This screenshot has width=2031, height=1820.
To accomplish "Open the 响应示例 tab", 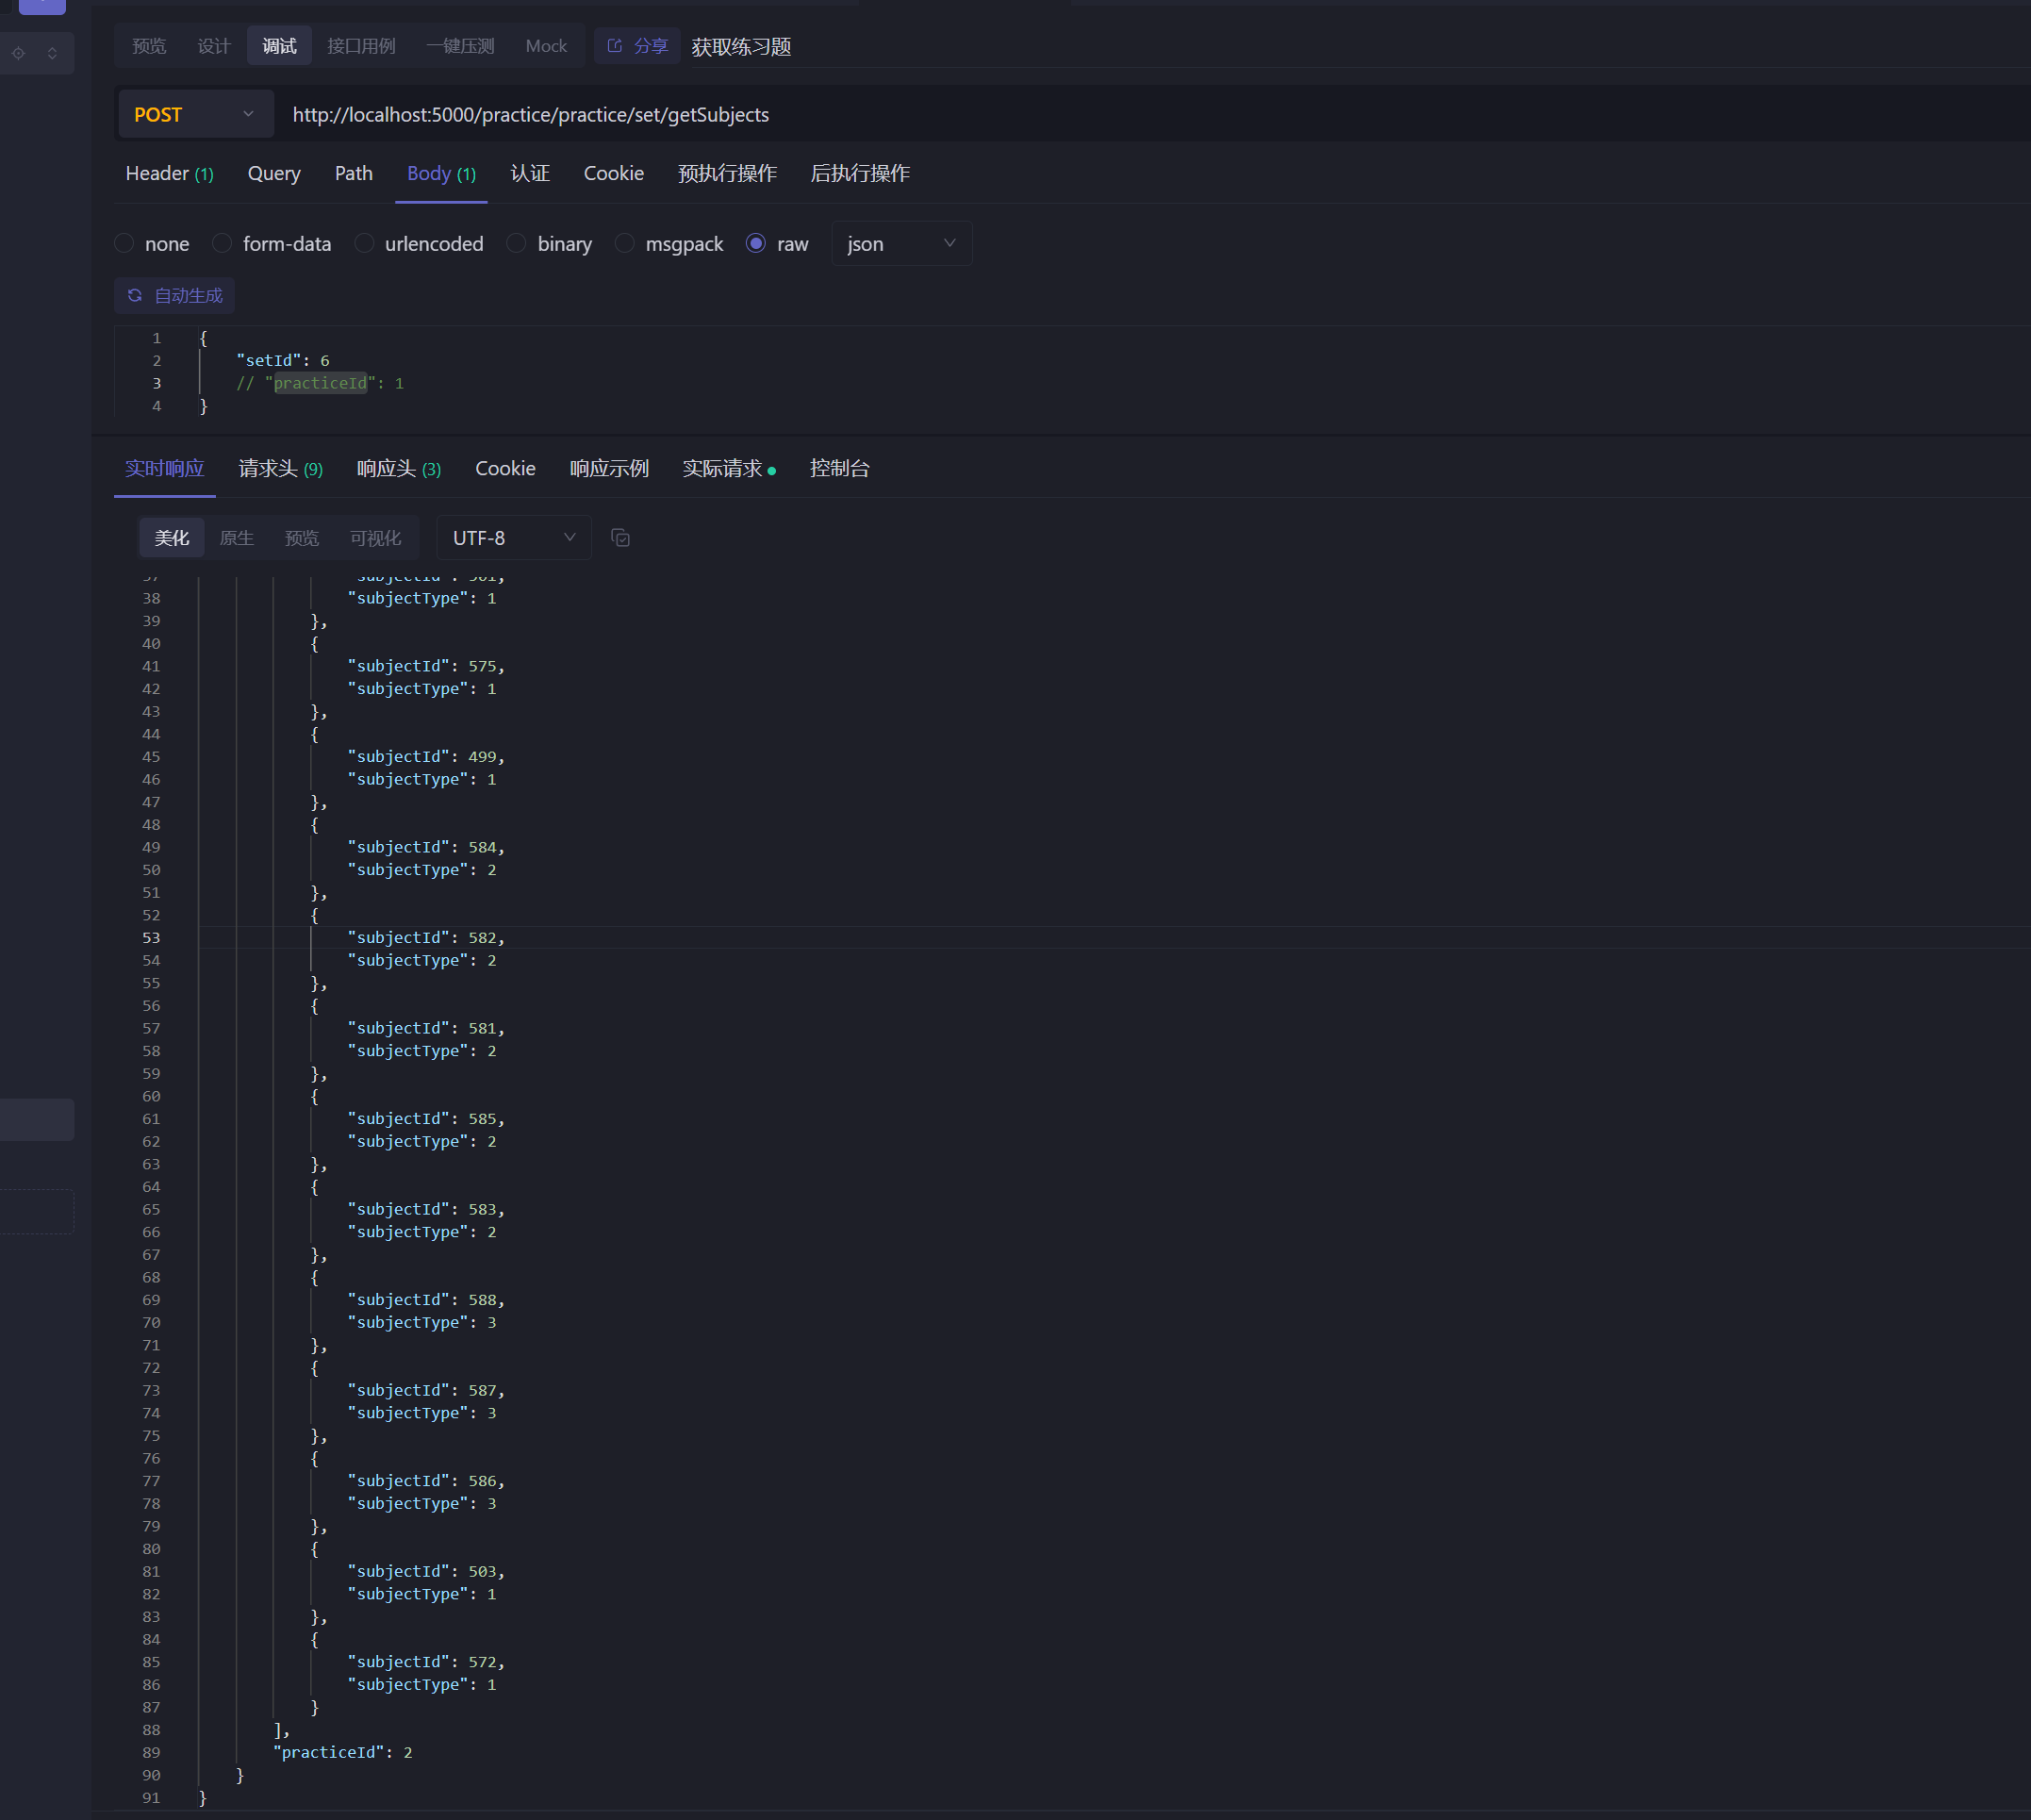I will tap(609, 469).
